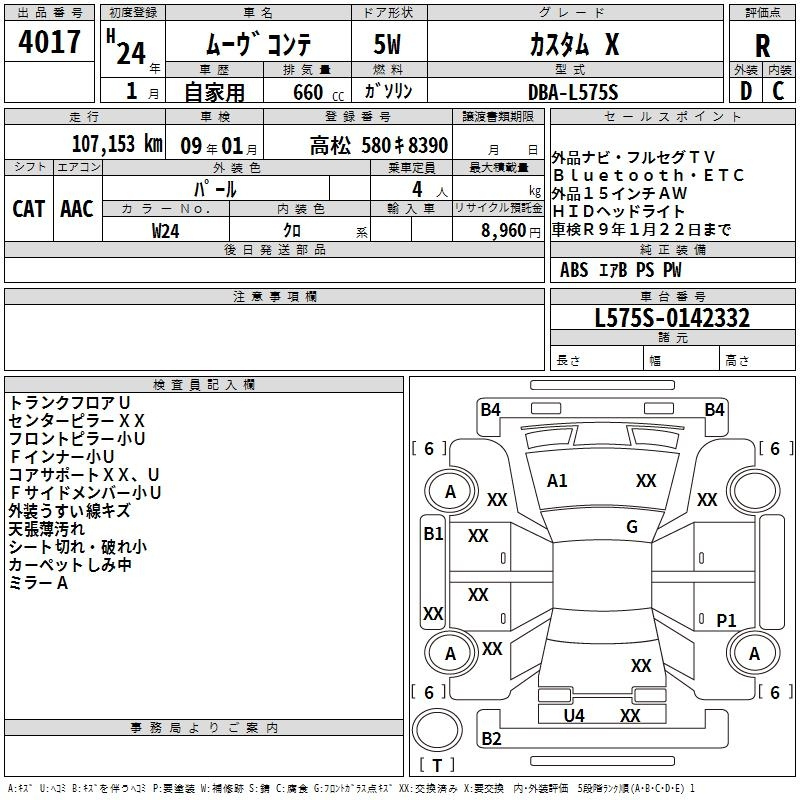Select the displacement value 660 cc
Viewport: 800px width, 800px height.
tap(318, 92)
